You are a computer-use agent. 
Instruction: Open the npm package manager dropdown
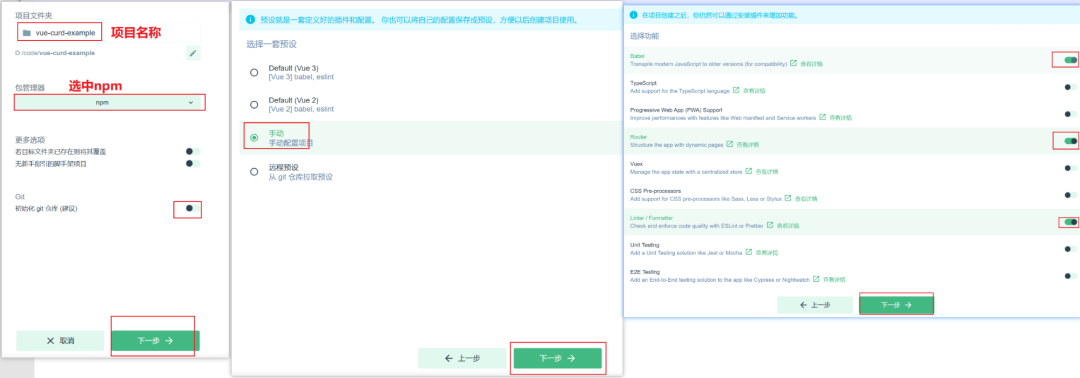tap(109, 103)
